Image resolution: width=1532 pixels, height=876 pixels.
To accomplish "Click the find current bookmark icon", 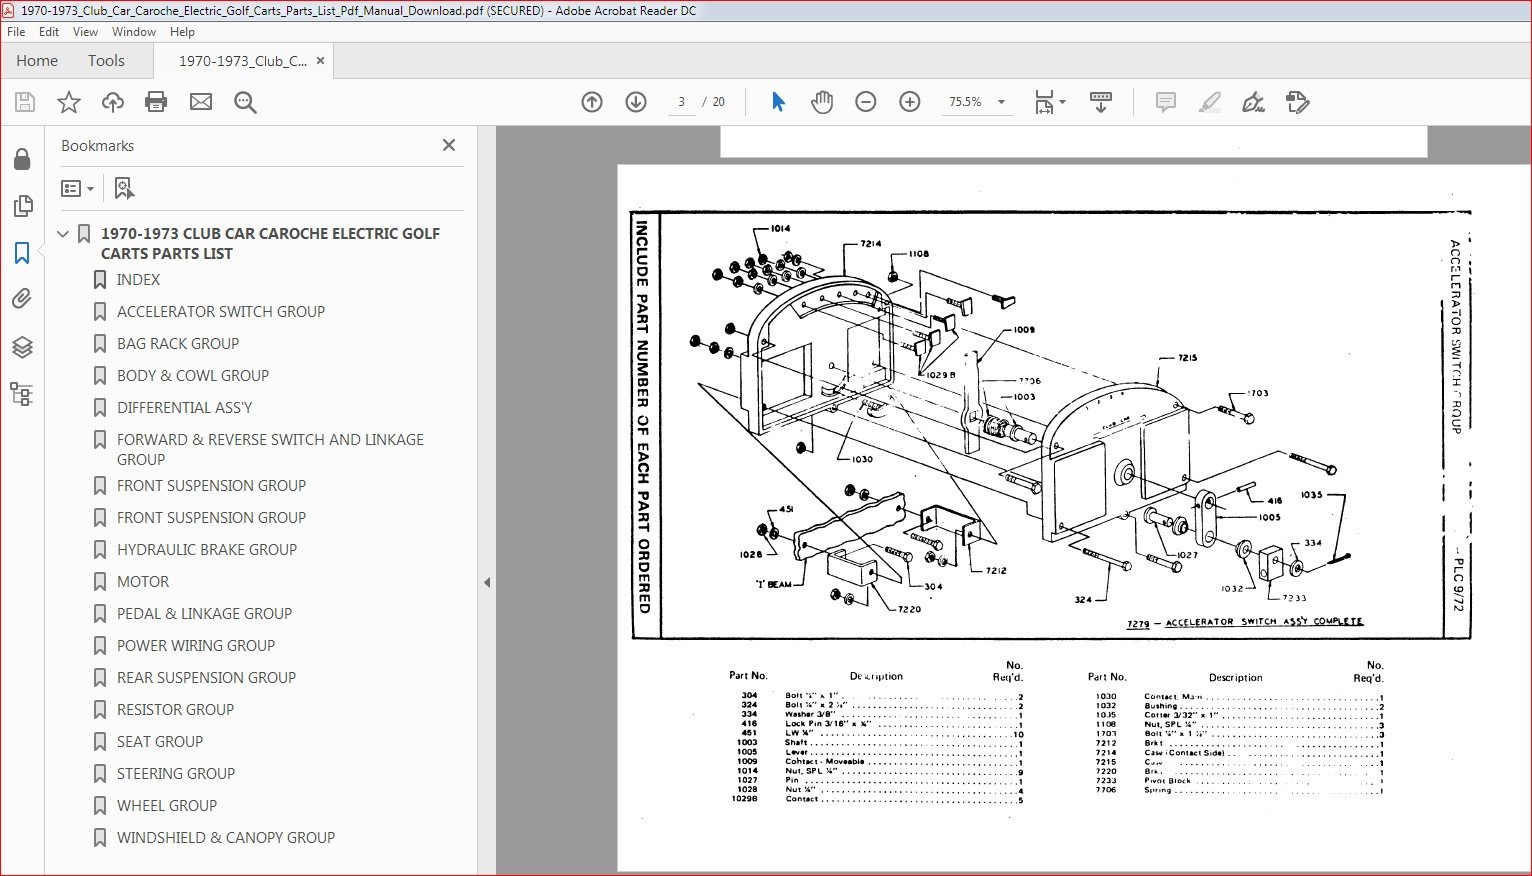I will (124, 188).
